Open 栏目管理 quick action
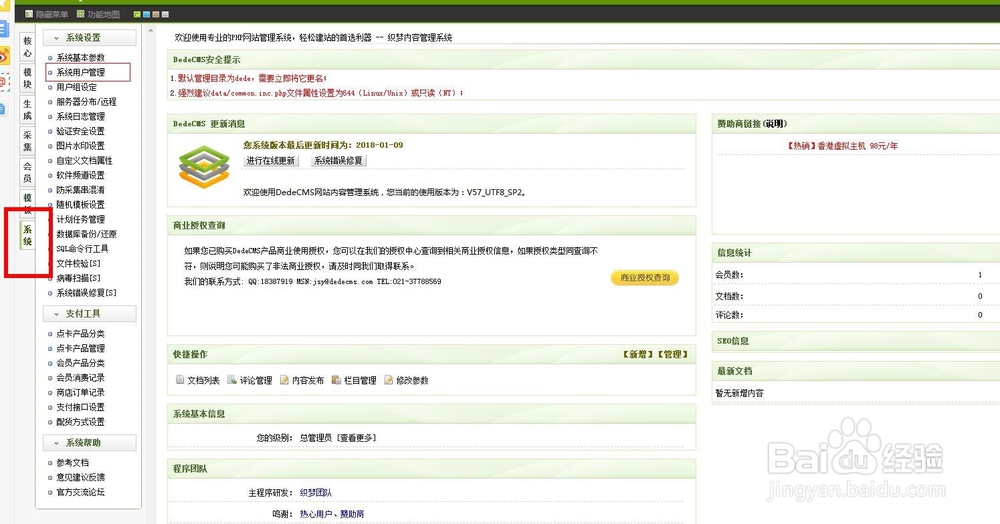The image size is (1000, 524). click(x=355, y=380)
